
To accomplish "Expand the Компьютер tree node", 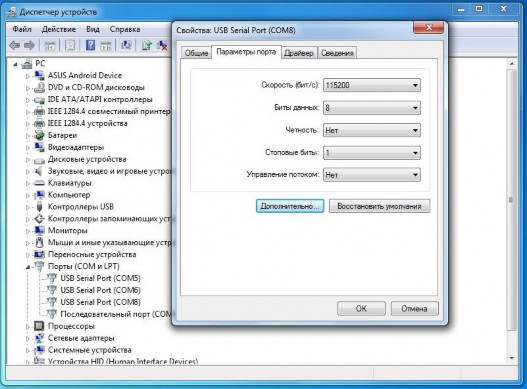I will pos(28,195).
